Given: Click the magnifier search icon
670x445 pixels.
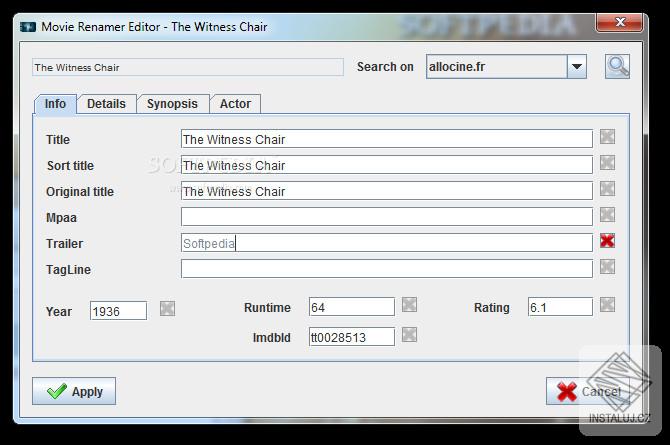Looking at the screenshot, I should point(617,67).
